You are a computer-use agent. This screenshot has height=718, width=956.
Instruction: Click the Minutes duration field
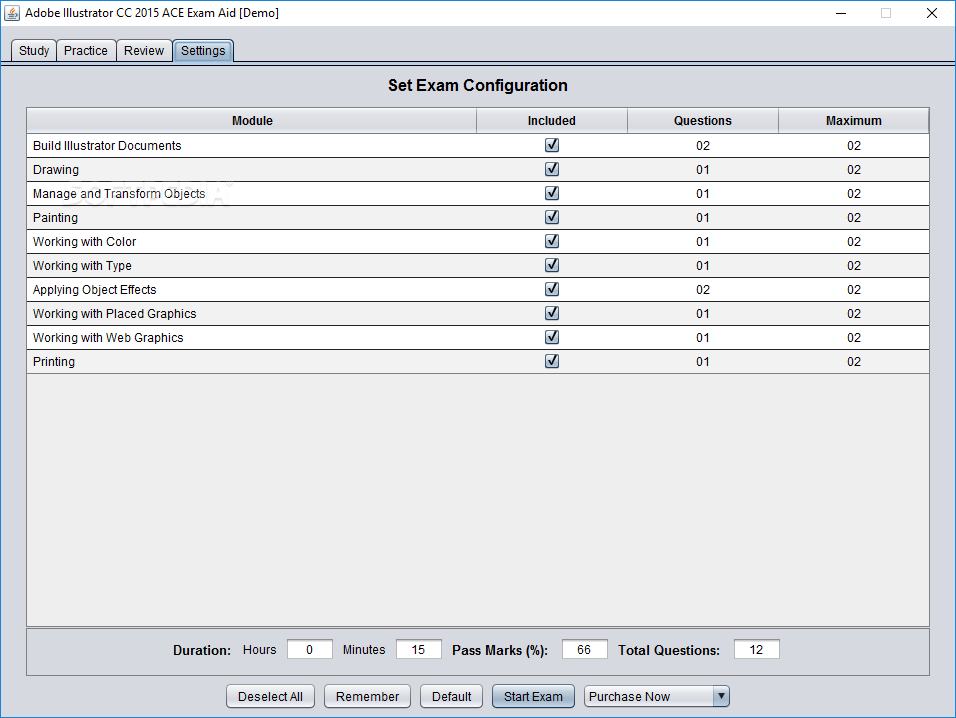[418, 650]
